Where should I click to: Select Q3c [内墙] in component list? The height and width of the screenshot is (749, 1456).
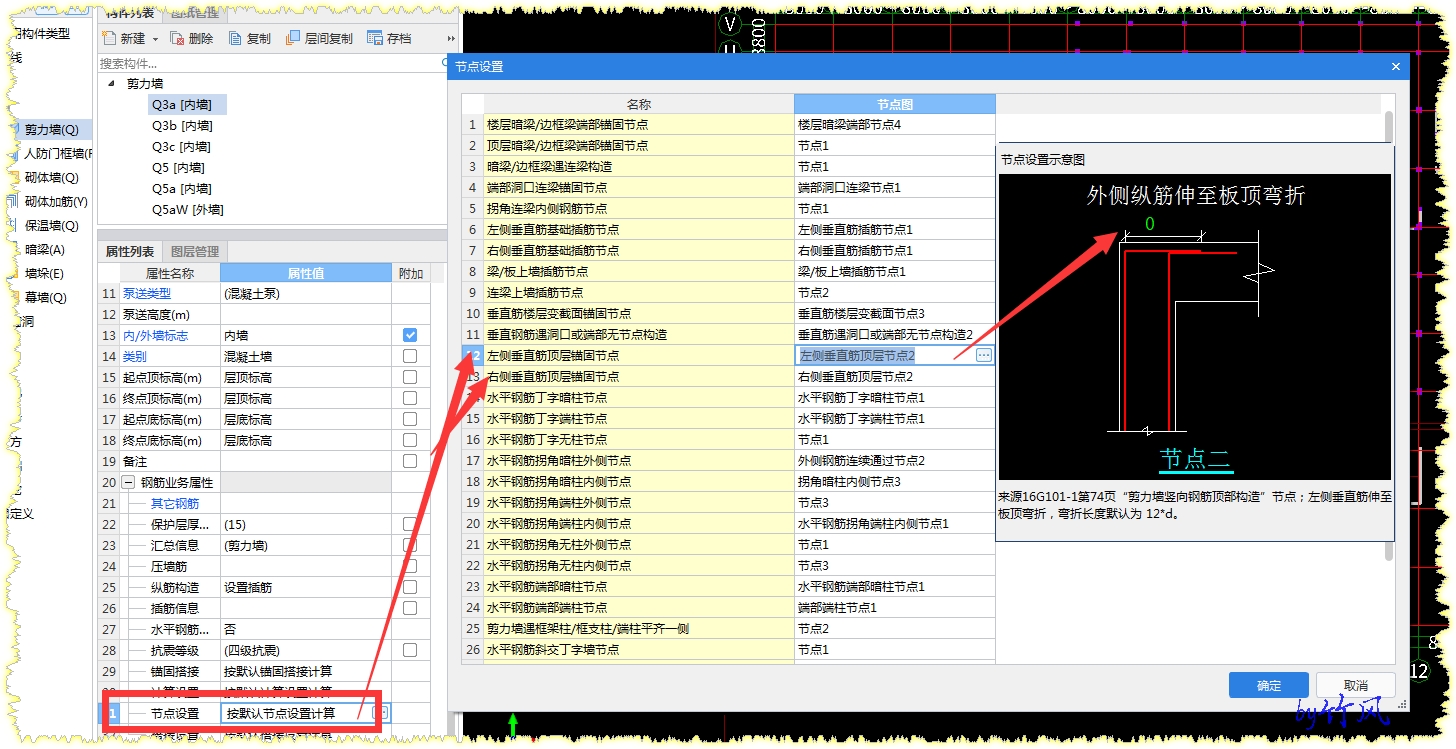[182, 147]
